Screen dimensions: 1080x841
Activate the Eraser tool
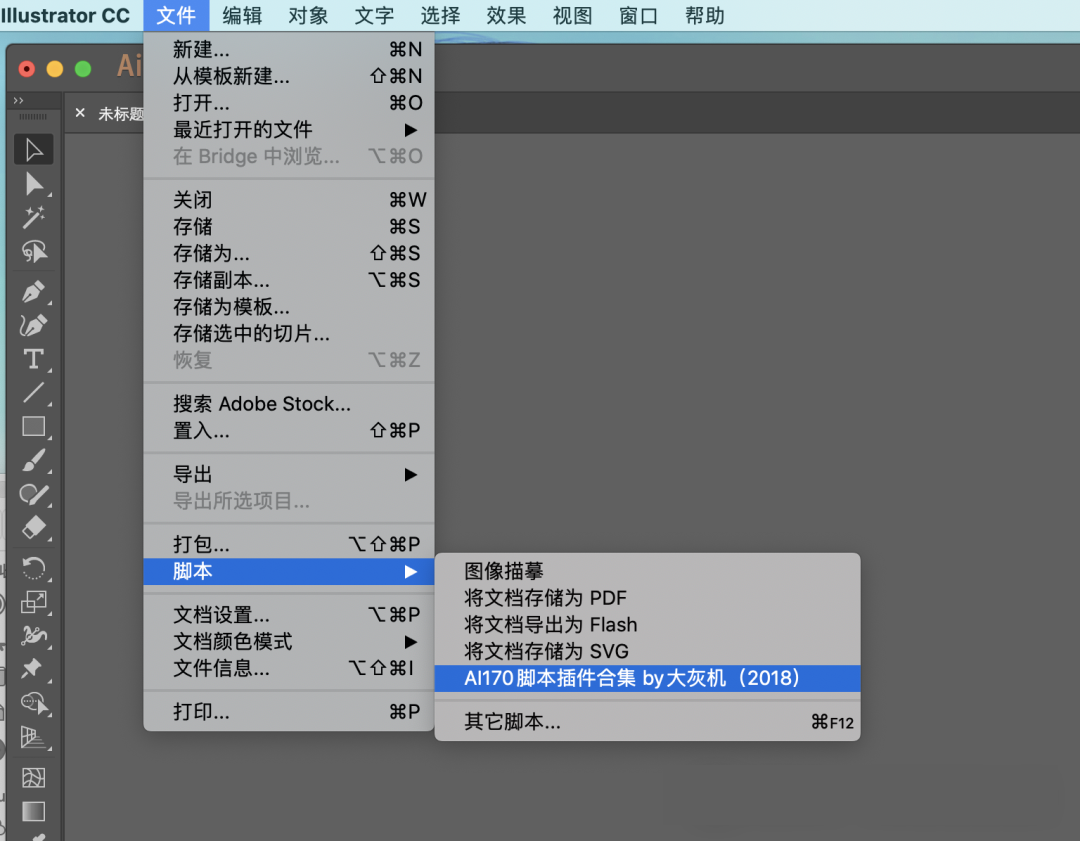tap(33, 528)
